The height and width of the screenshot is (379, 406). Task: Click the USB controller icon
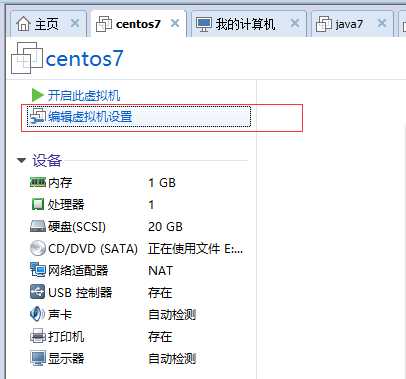click(x=38, y=292)
